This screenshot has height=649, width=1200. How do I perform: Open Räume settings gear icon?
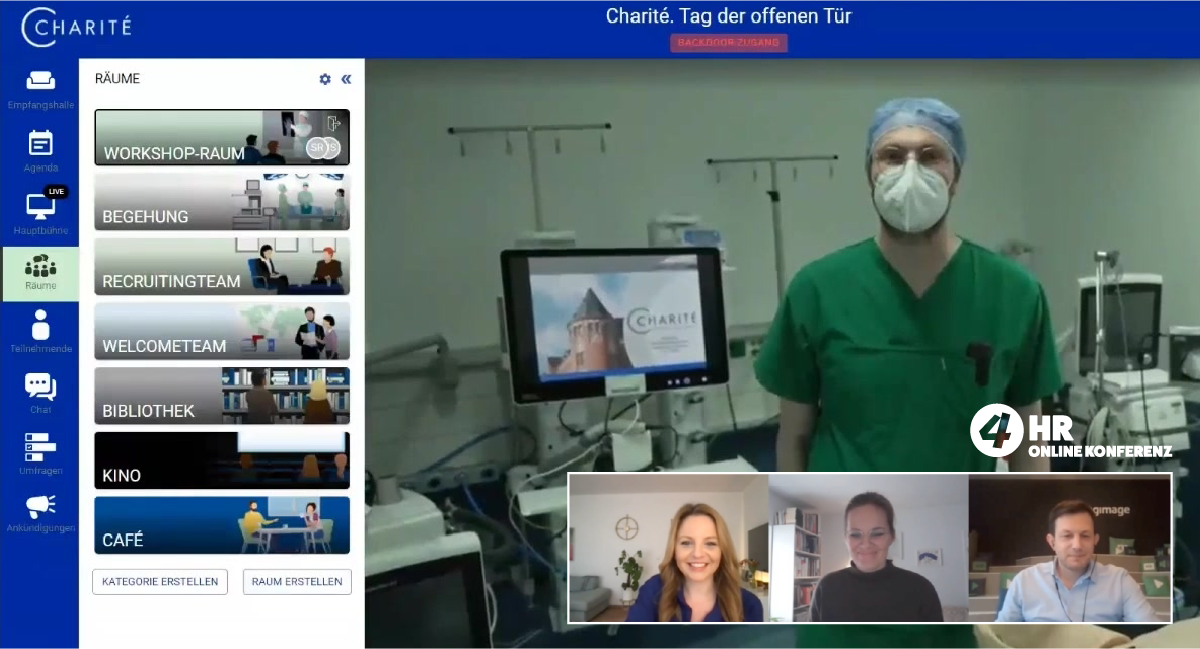click(325, 79)
